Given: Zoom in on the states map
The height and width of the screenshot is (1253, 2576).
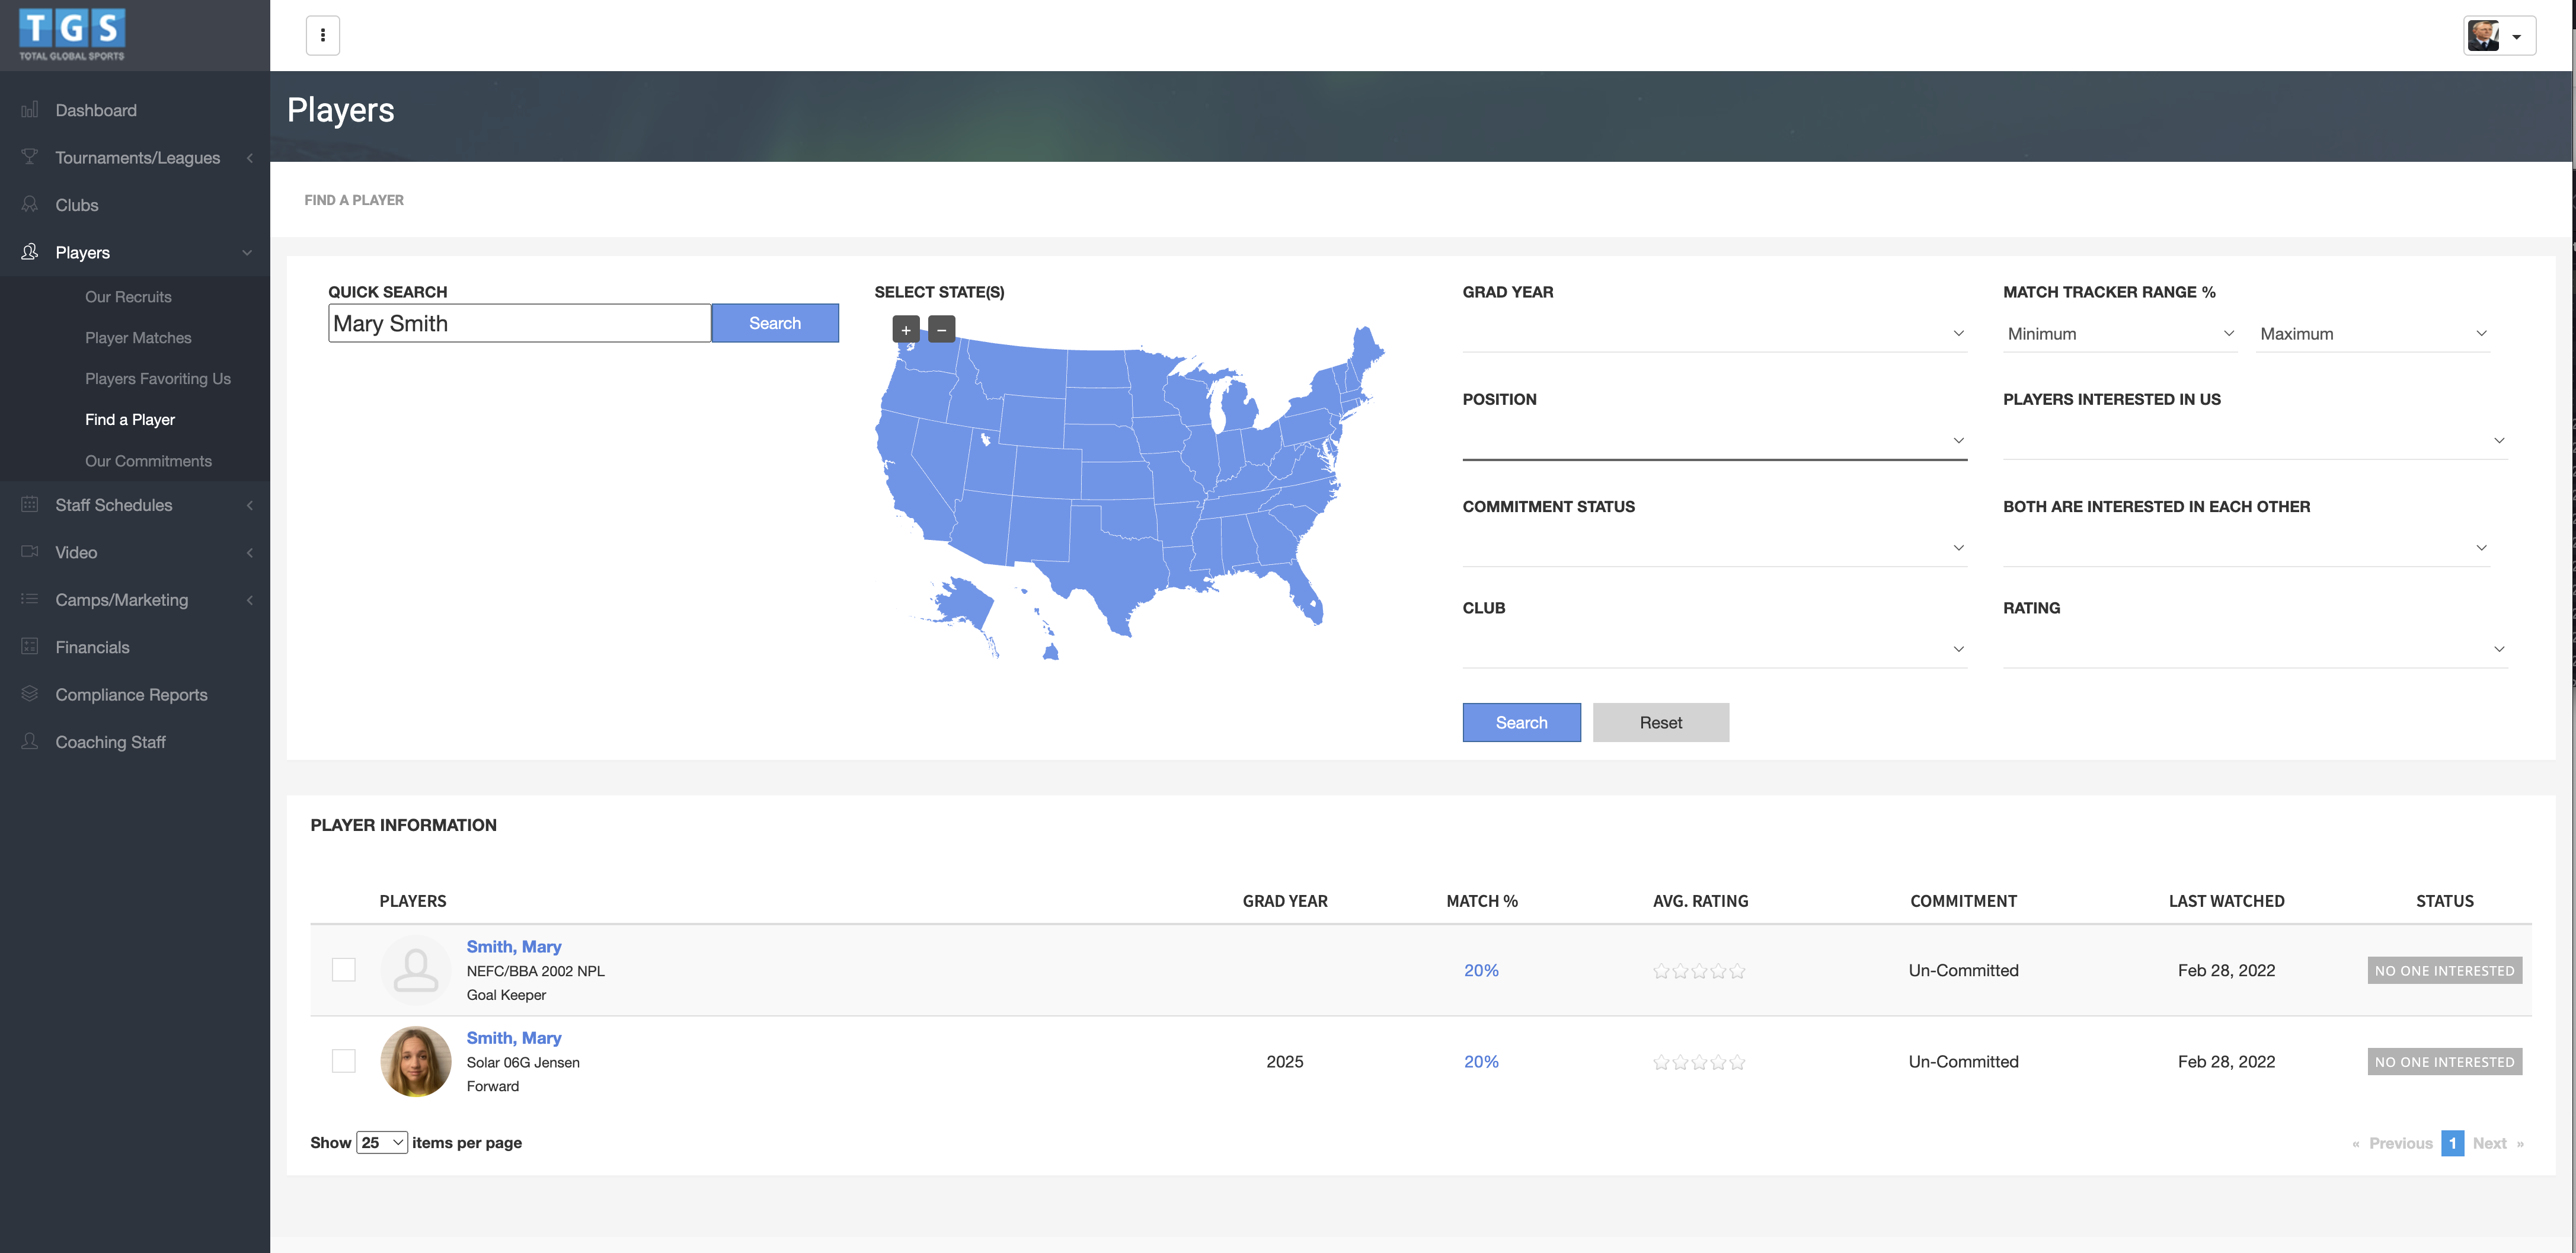Looking at the screenshot, I should click(905, 329).
